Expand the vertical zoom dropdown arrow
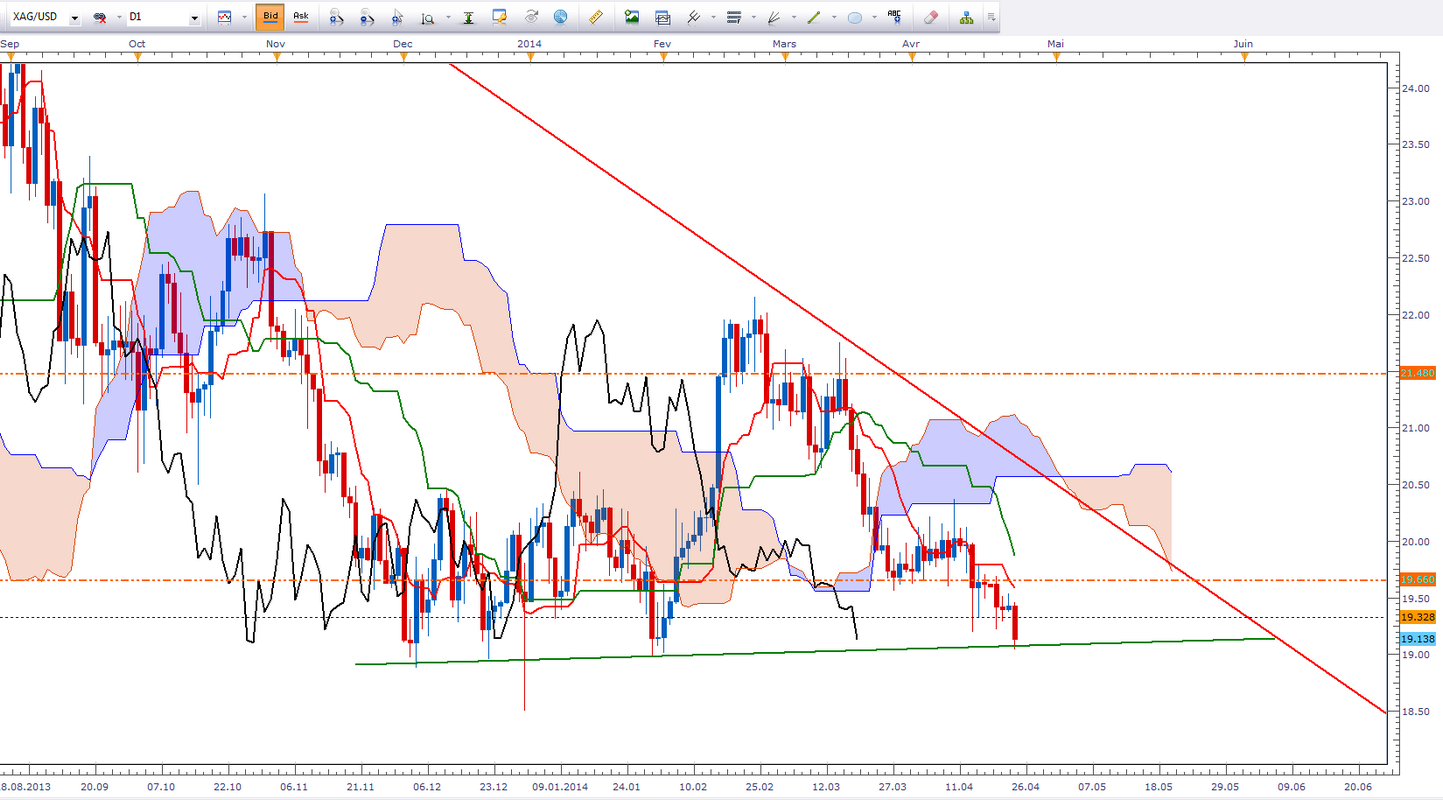 [x=448, y=17]
